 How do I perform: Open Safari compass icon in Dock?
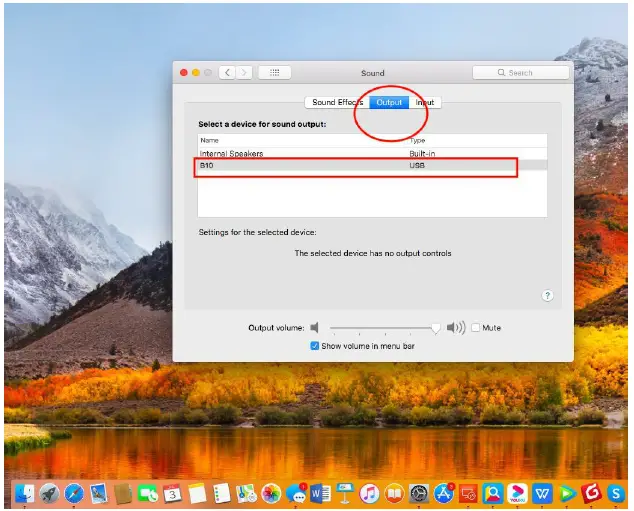(74, 494)
